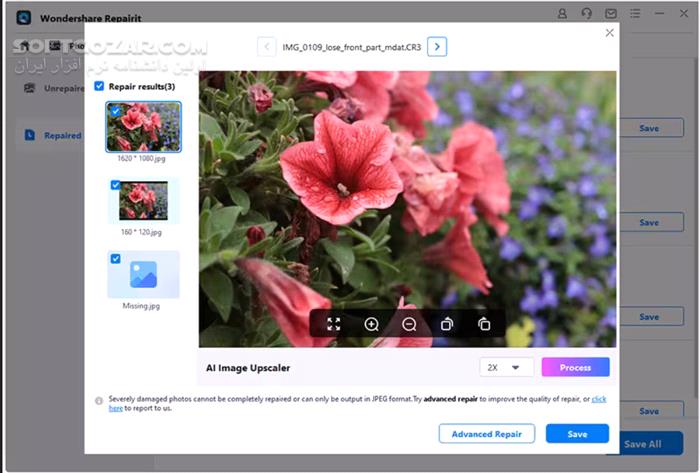This screenshot has width=700, height=473.
Task: Rotate the image counterclockwise
Action: tap(446, 324)
